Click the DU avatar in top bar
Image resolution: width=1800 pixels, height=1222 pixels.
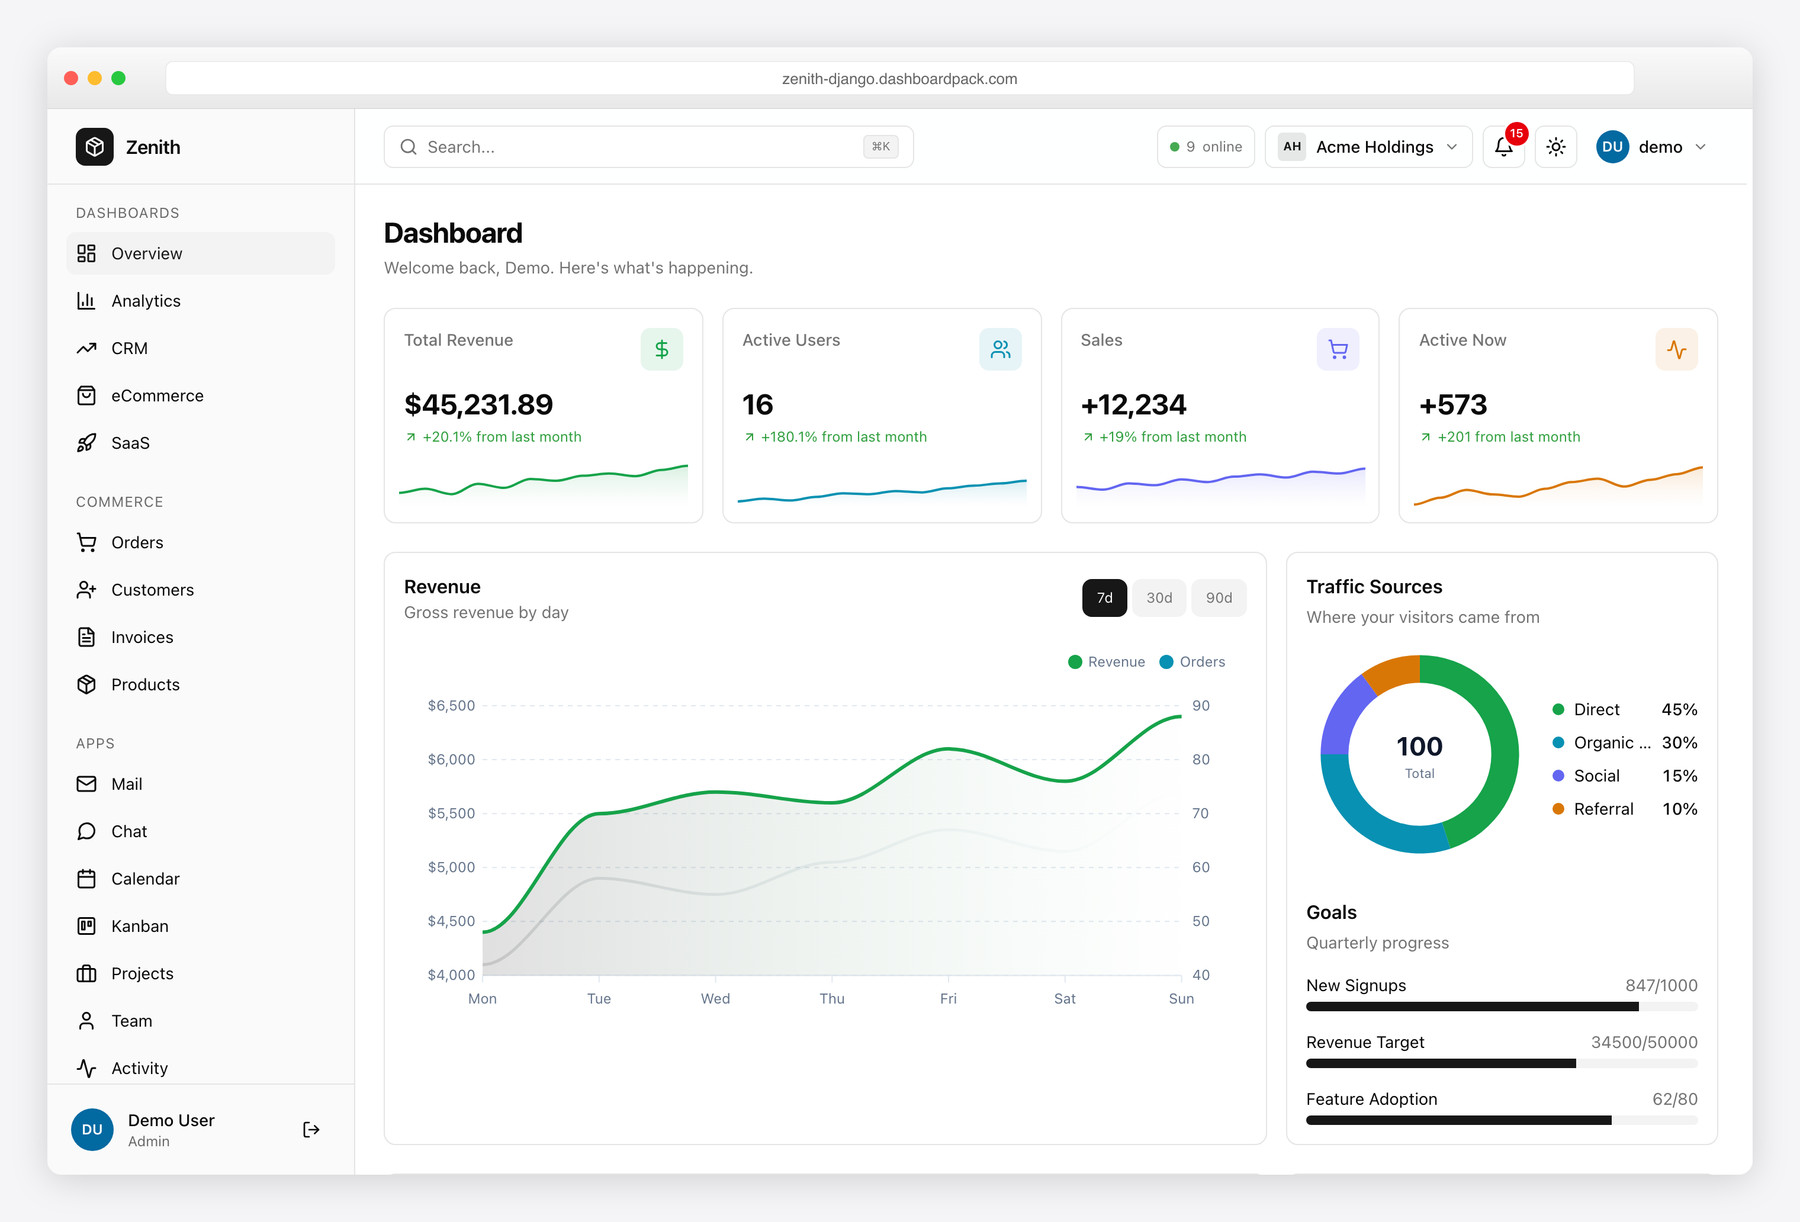pyautogui.click(x=1612, y=147)
